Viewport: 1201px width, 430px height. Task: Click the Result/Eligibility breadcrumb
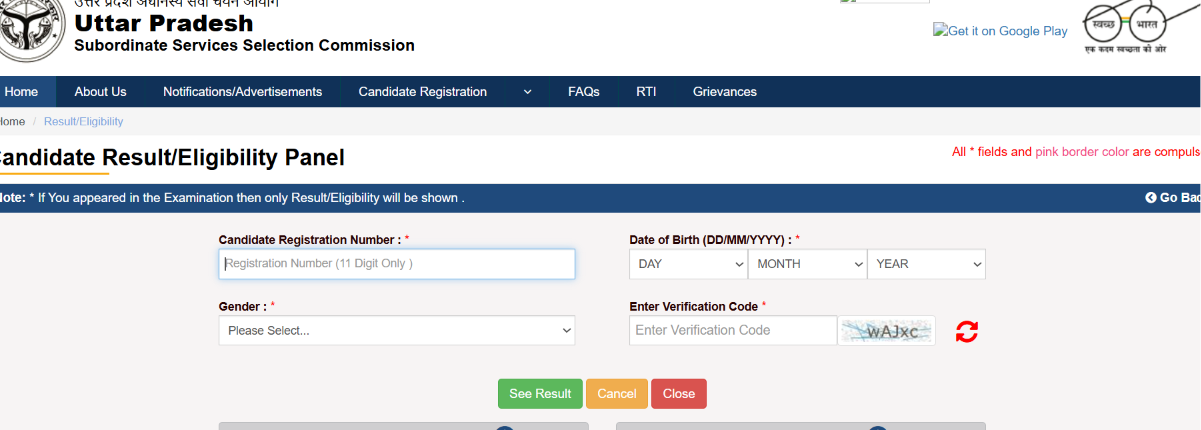click(x=84, y=121)
